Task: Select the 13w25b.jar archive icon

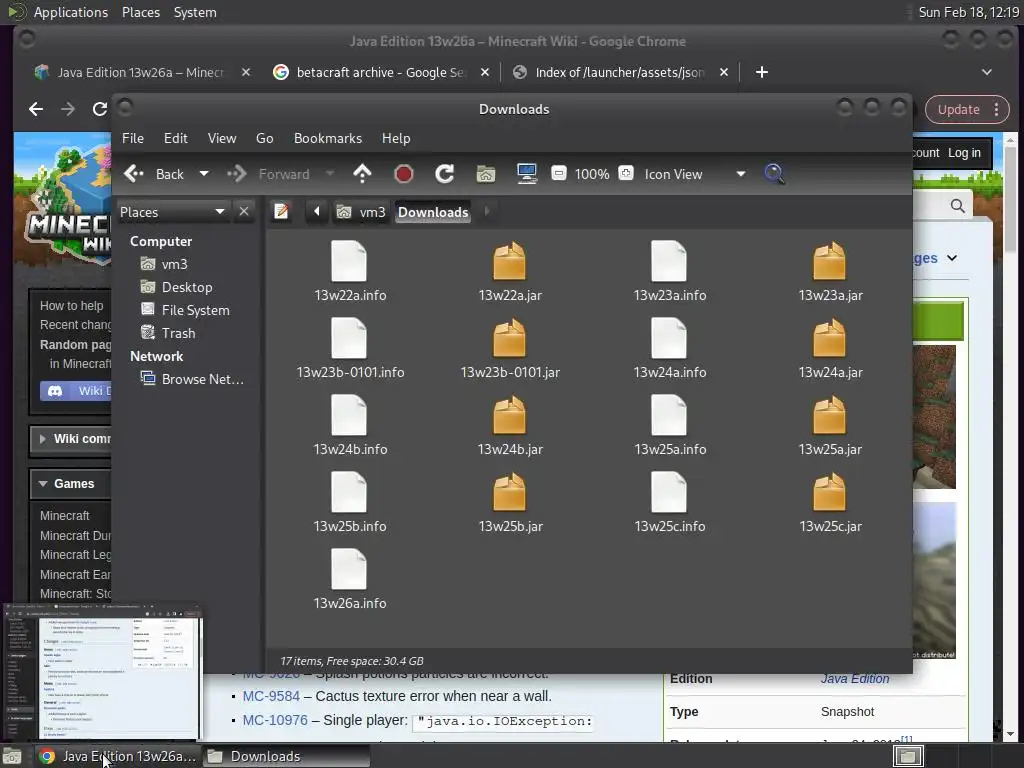Action: [509, 492]
